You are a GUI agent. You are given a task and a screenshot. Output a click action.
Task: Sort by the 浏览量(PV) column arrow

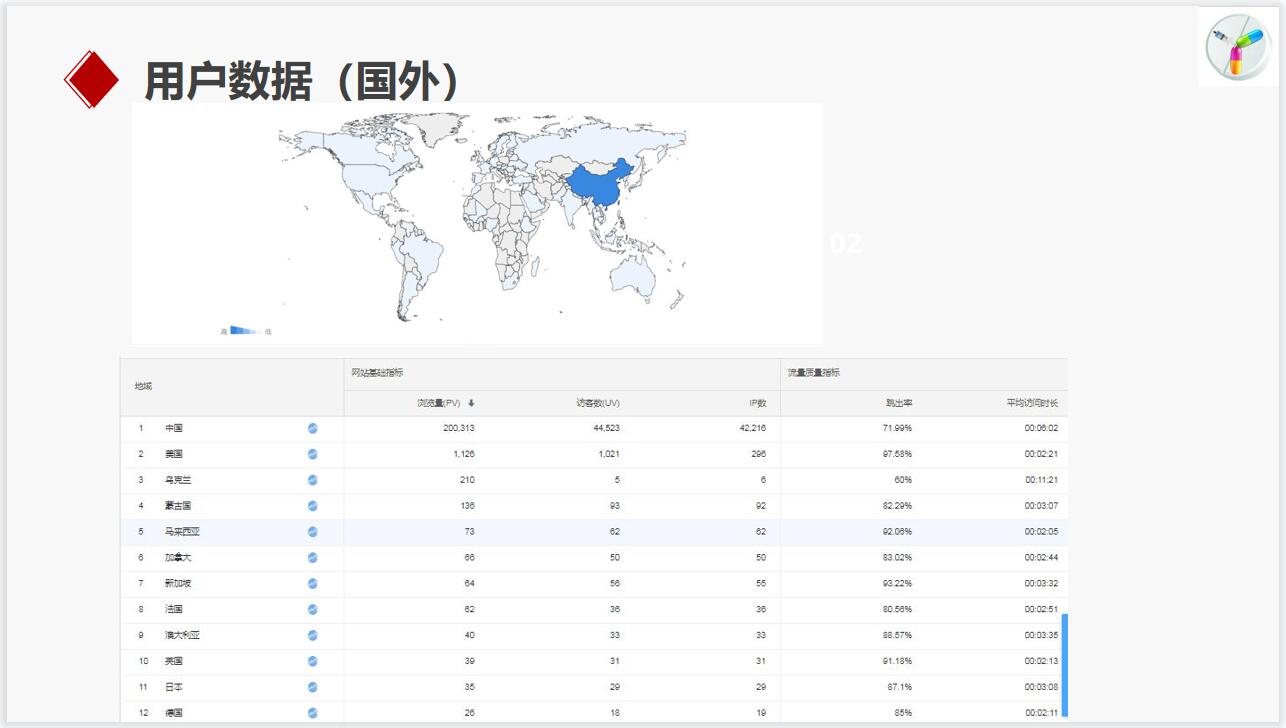tap(471, 403)
